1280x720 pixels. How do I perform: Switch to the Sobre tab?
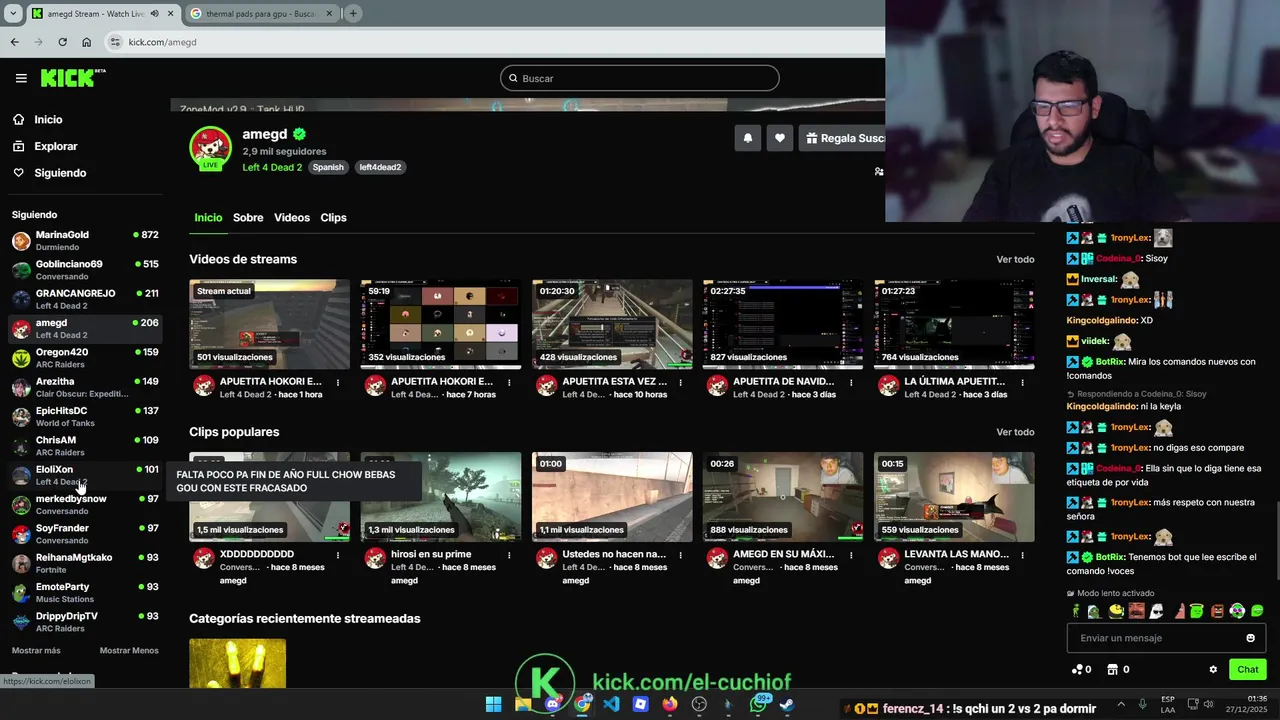point(248,217)
